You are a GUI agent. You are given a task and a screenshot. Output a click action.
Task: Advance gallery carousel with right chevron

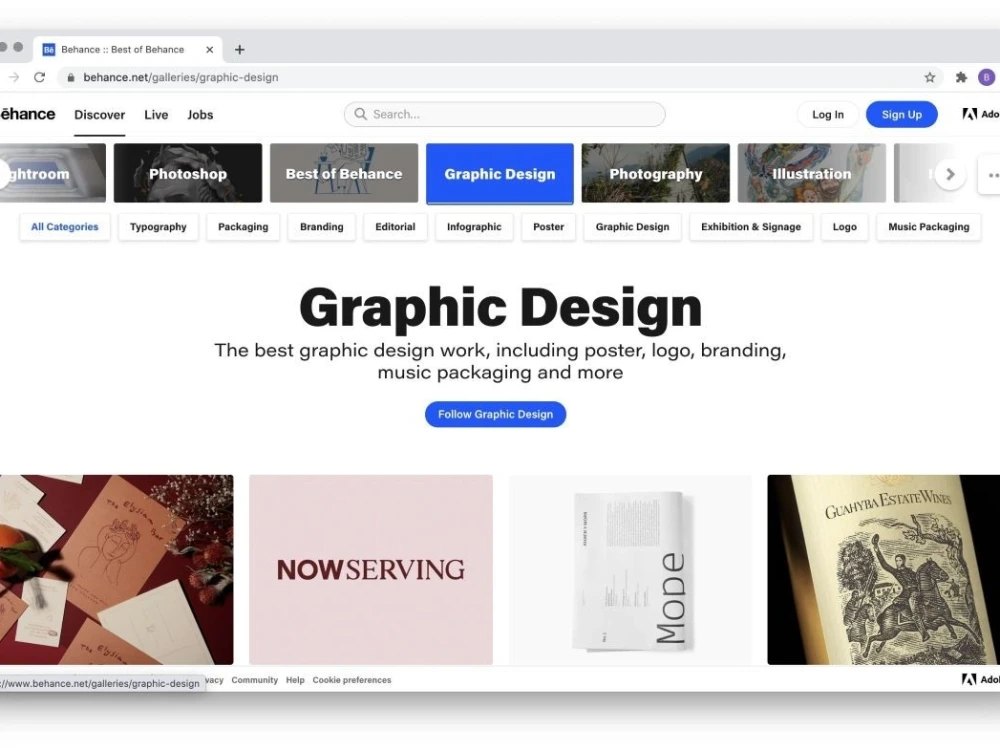950,174
